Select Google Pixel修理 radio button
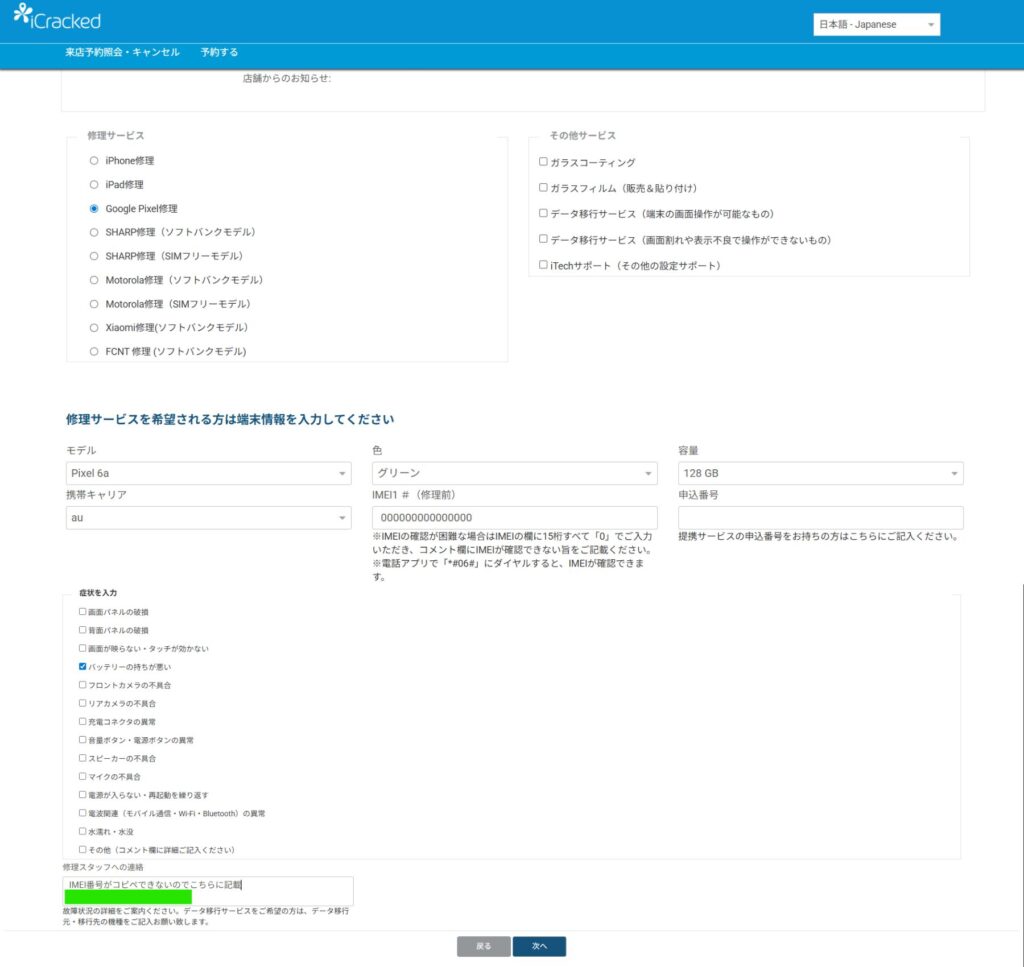 click(94, 208)
